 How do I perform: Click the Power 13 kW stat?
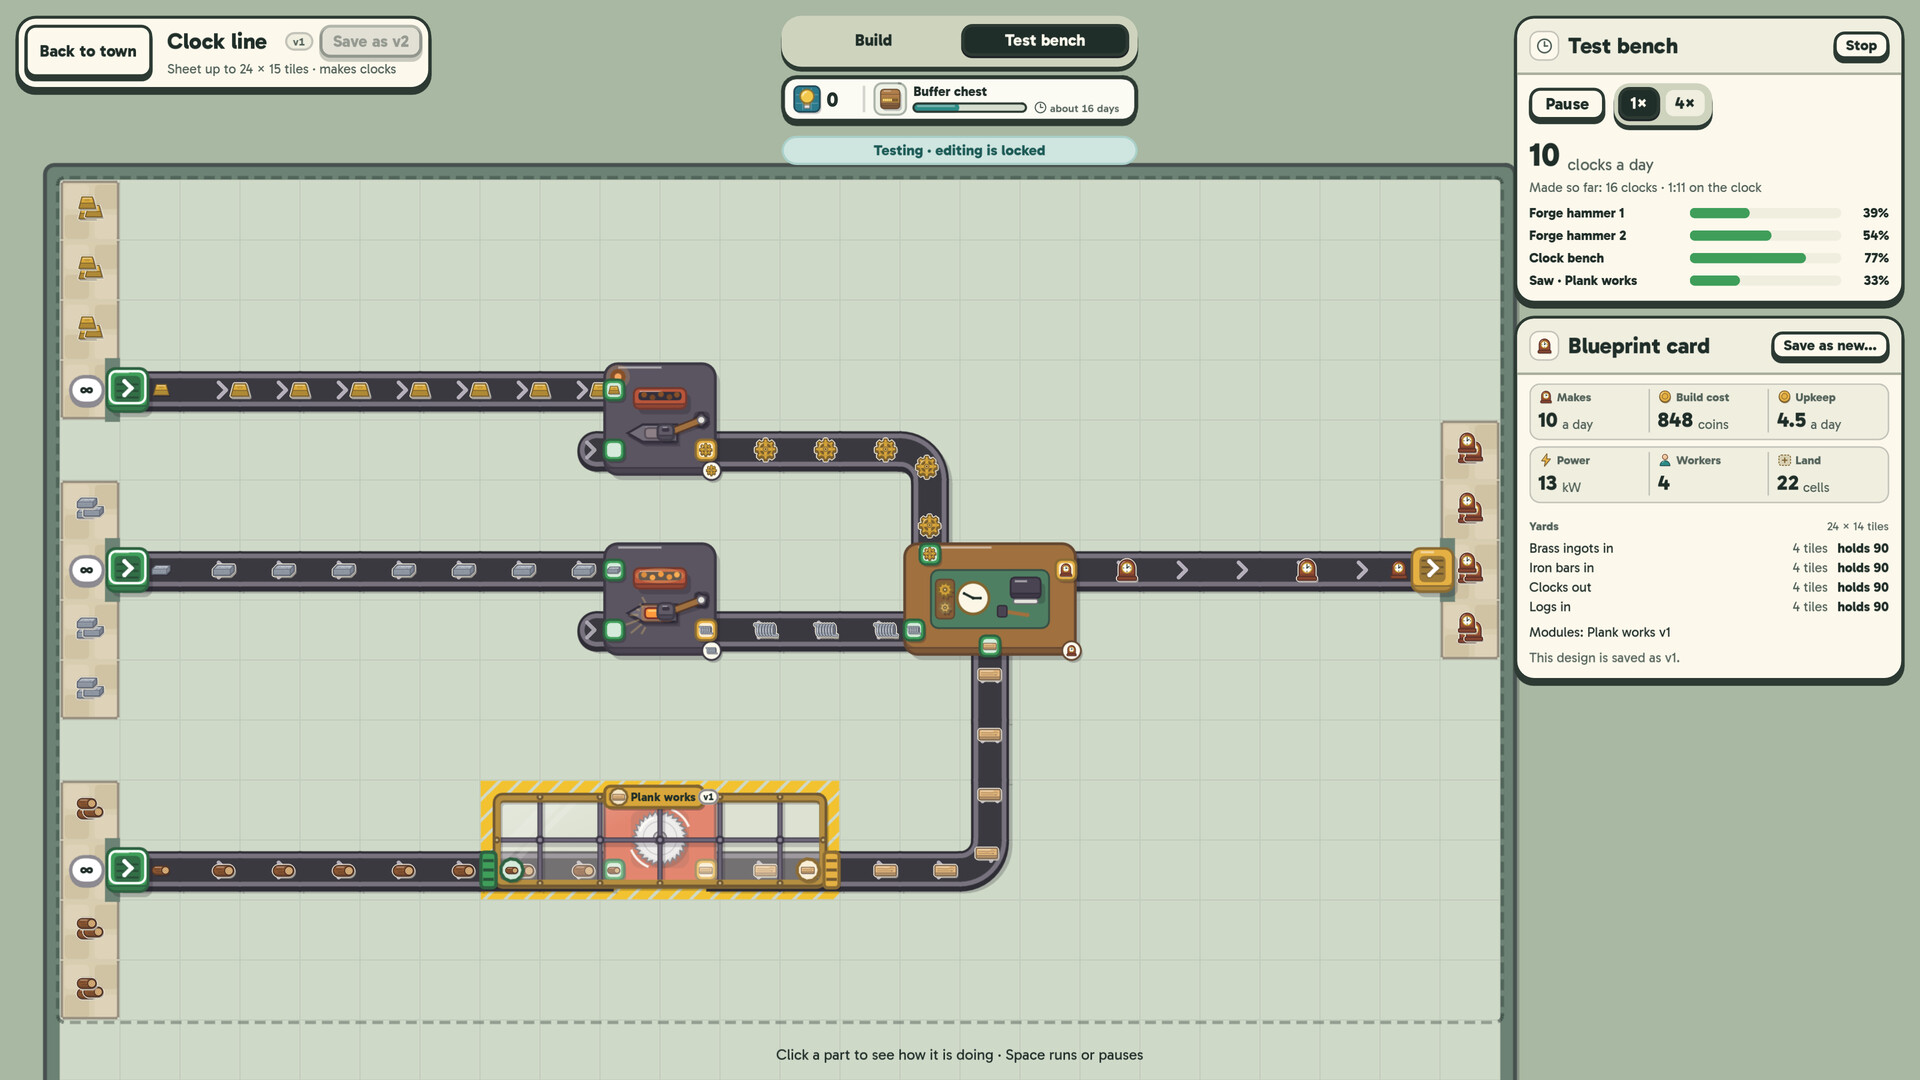click(1588, 474)
